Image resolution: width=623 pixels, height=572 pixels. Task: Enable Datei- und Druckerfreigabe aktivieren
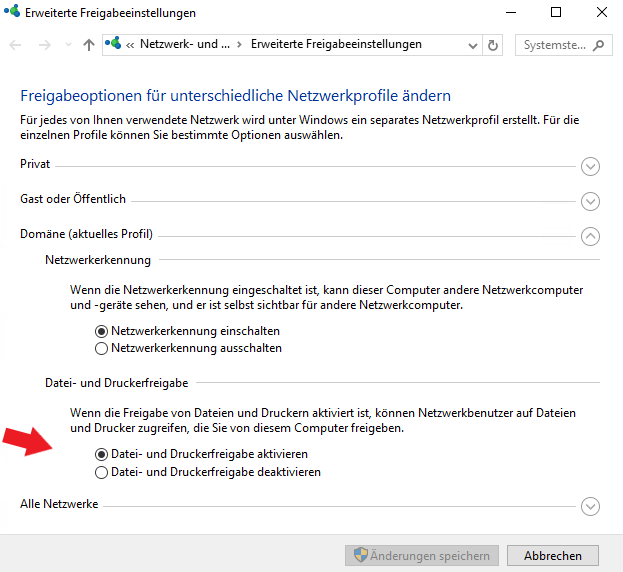pyautogui.click(x=100, y=454)
